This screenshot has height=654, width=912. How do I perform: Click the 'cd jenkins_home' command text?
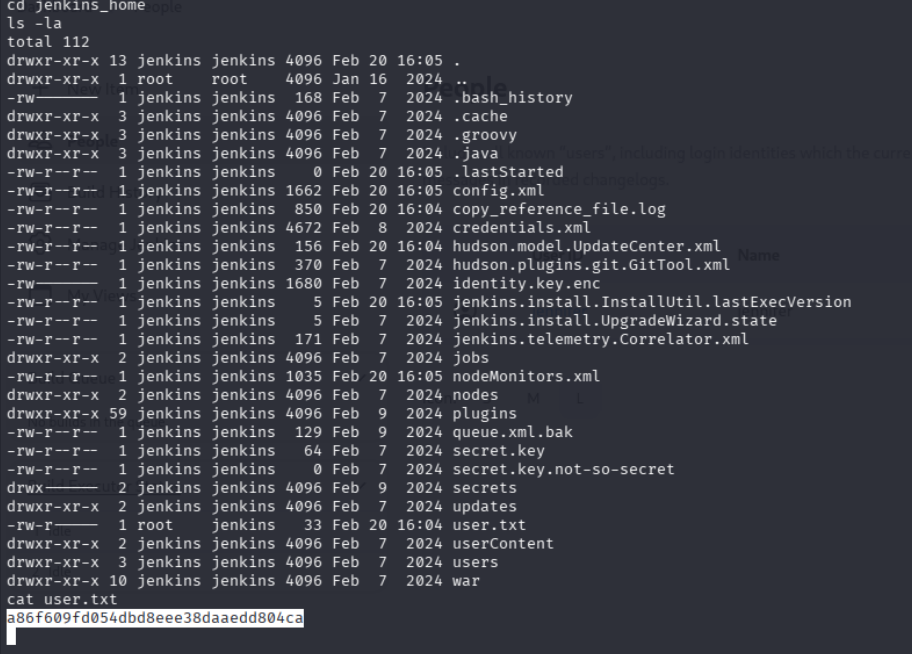click(x=75, y=6)
